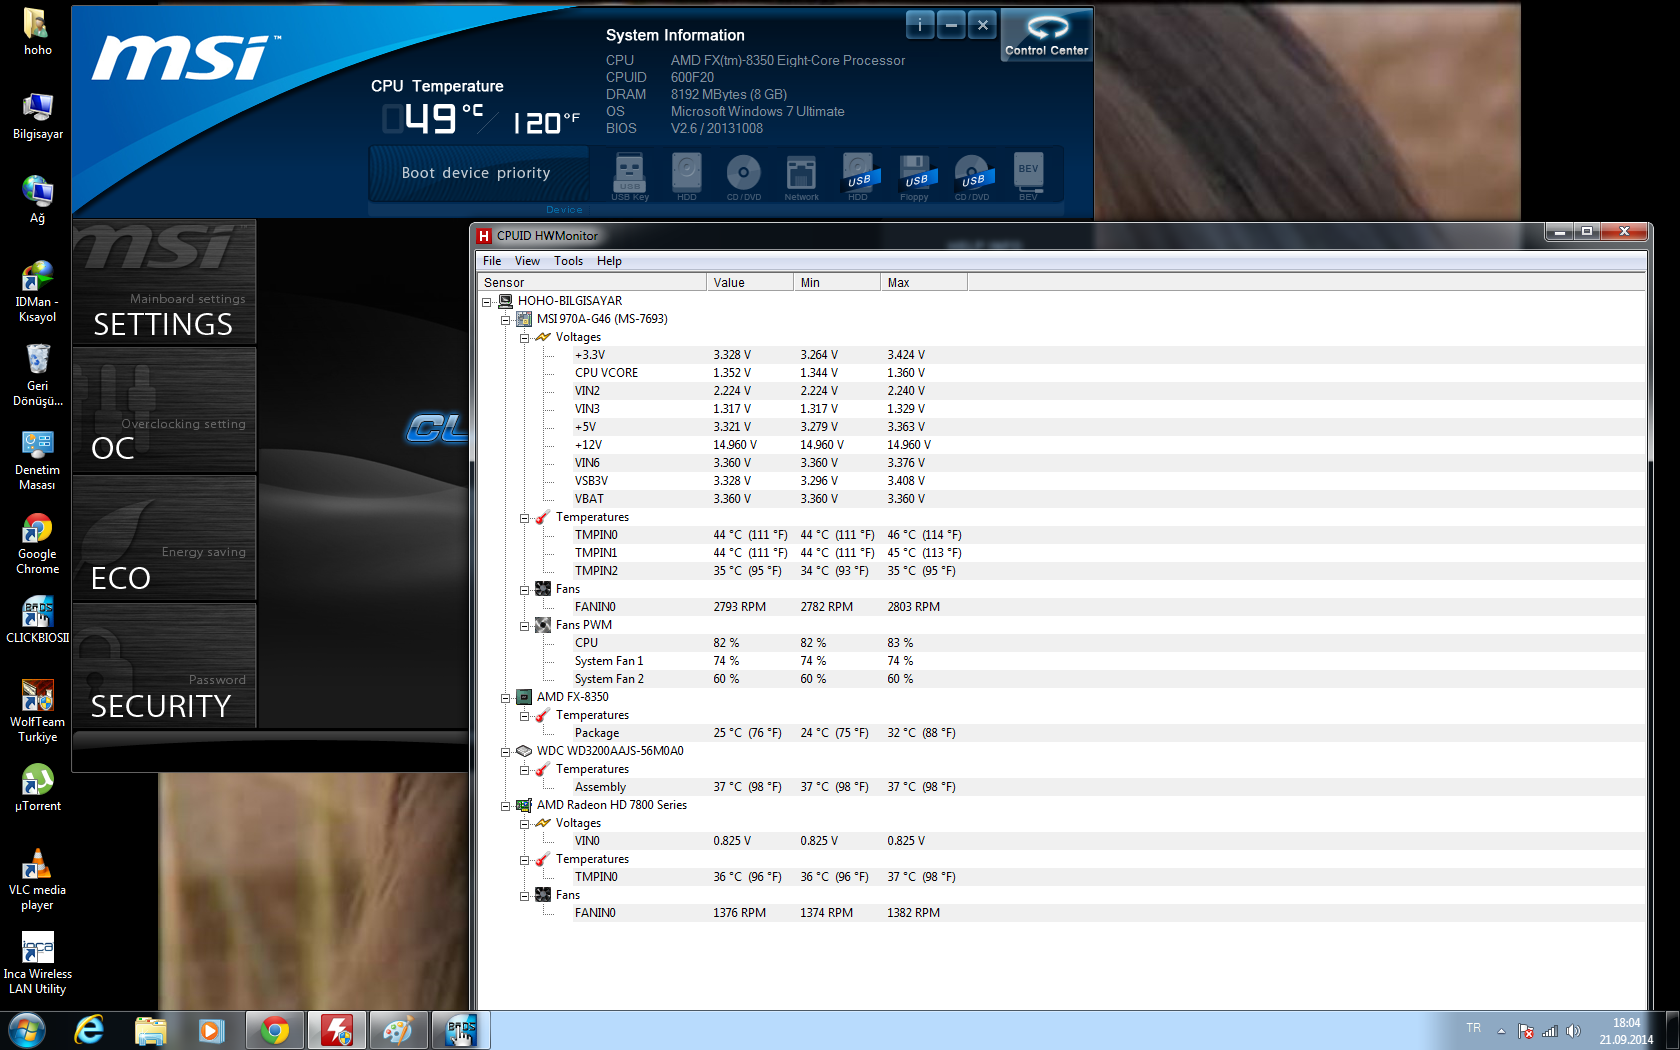This screenshot has height=1050, width=1680.
Task: Click the Sensor column header
Action: point(592,282)
